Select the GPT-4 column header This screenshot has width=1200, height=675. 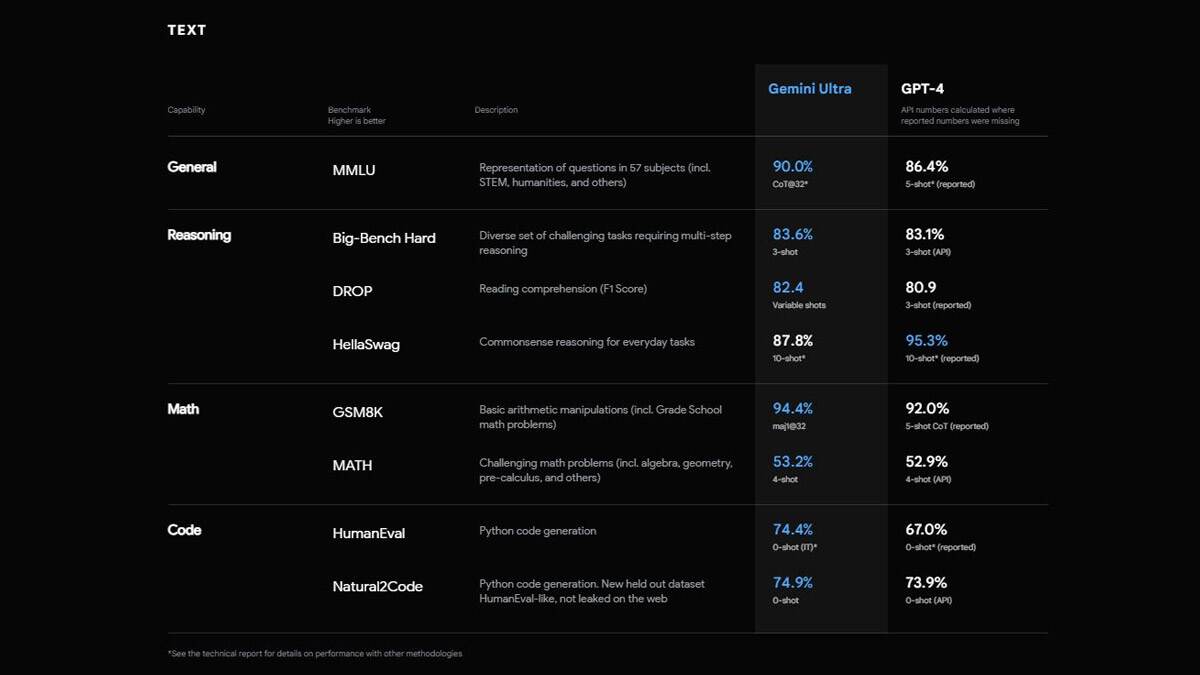(923, 89)
